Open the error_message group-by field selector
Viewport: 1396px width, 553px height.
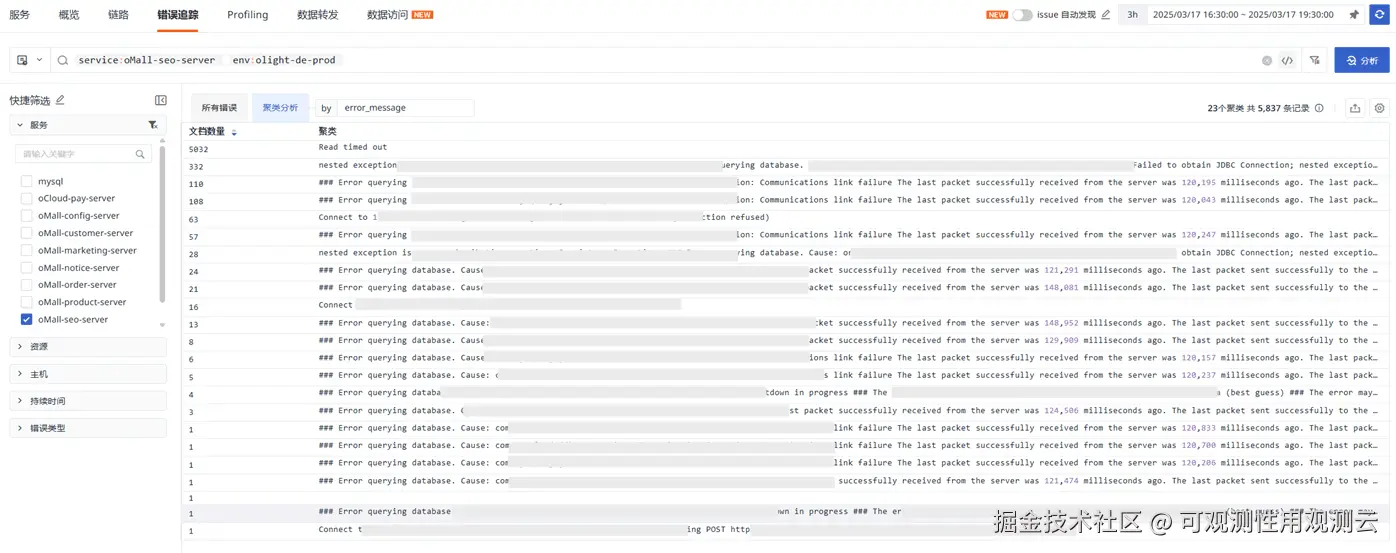tap(405, 108)
